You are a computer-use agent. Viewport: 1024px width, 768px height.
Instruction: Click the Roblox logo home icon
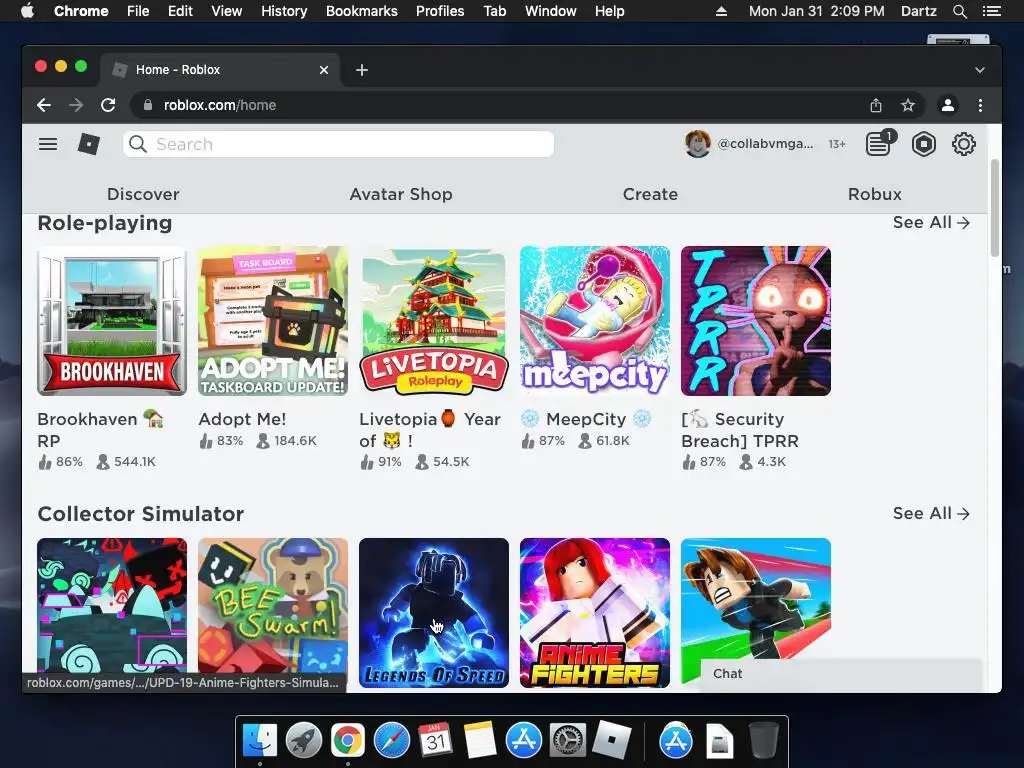coord(89,144)
